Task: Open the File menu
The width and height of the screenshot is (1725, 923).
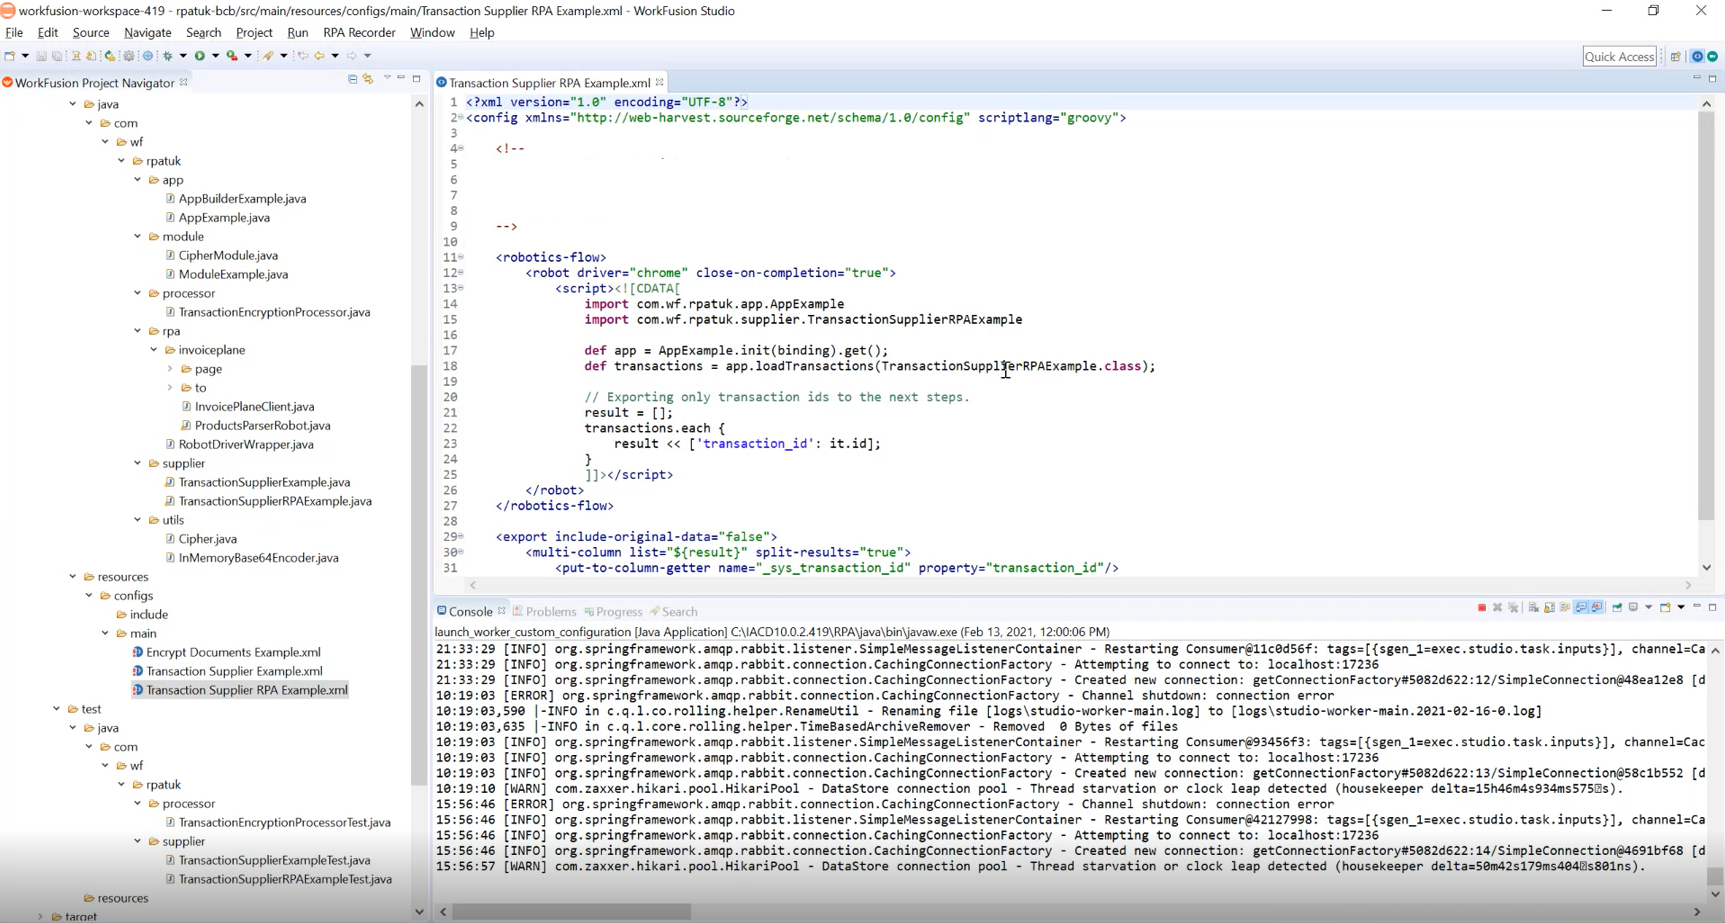Action: [14, 33]
